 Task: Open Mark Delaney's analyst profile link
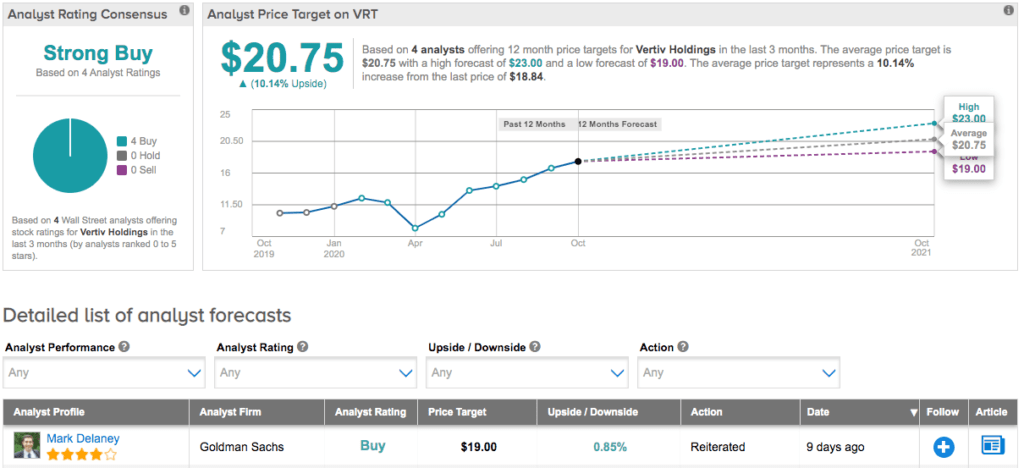coord(83,438)
